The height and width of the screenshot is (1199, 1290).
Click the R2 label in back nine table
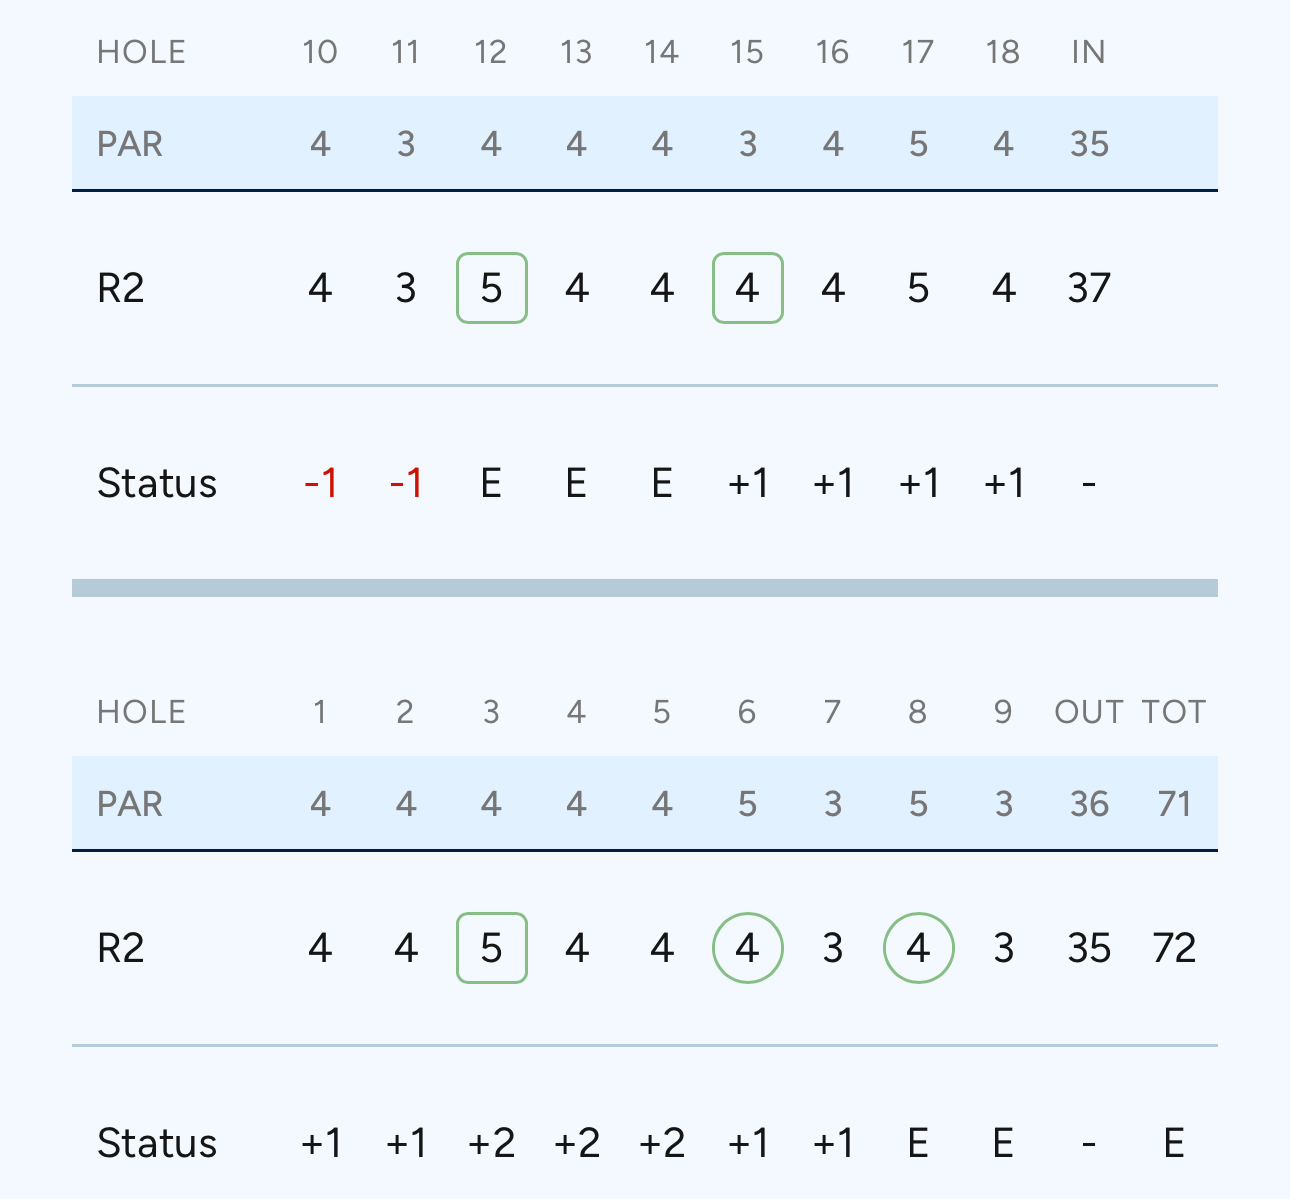[121, 289]
